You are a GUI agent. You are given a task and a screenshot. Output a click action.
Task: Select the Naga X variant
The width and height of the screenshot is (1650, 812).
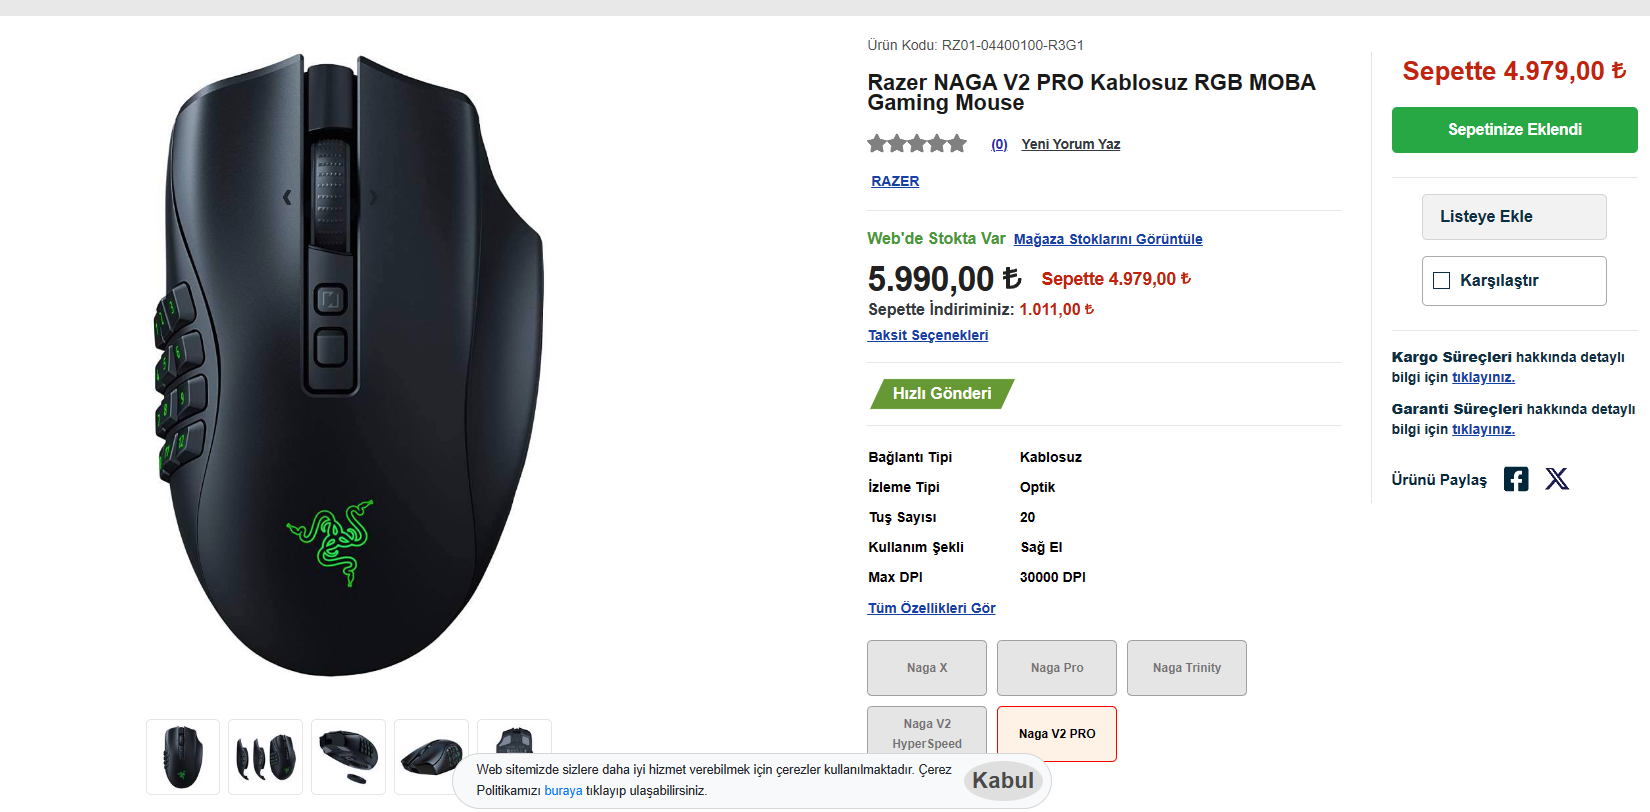[927, 668]
